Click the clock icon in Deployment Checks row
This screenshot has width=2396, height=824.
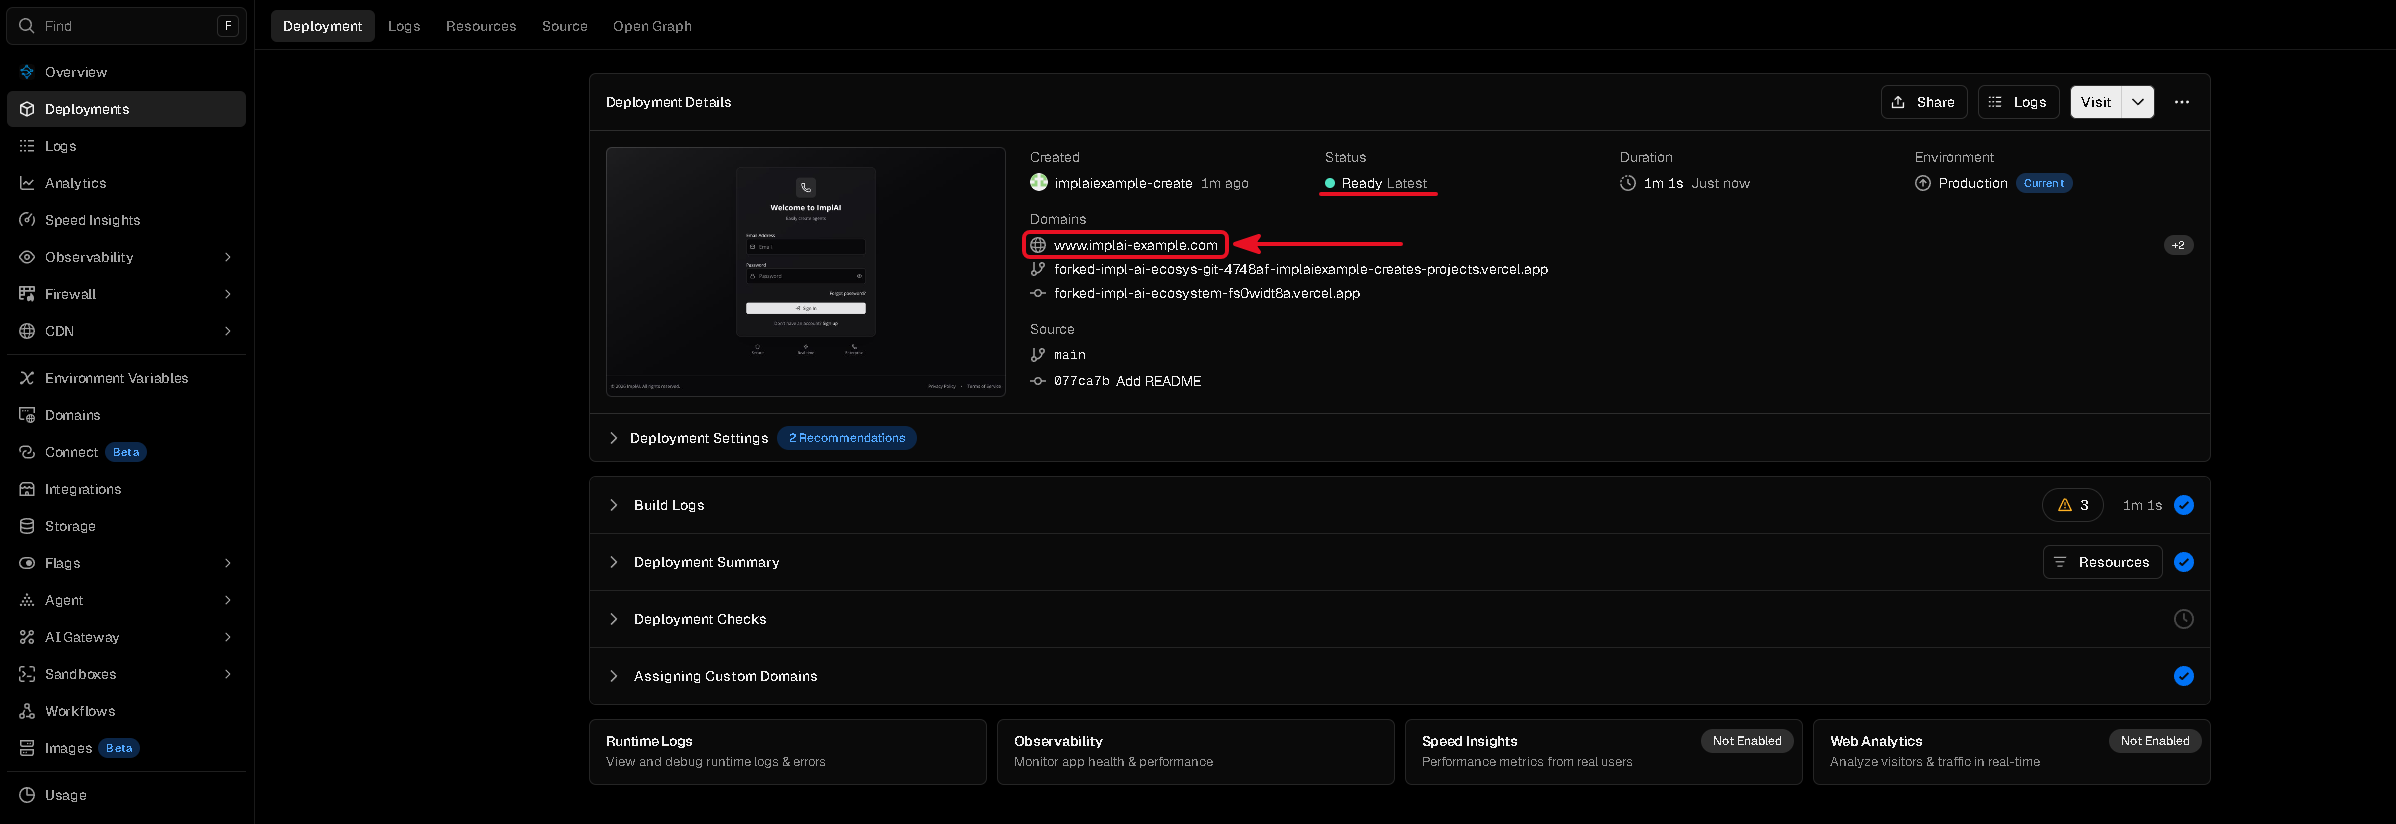click(x=2184, y=619)
